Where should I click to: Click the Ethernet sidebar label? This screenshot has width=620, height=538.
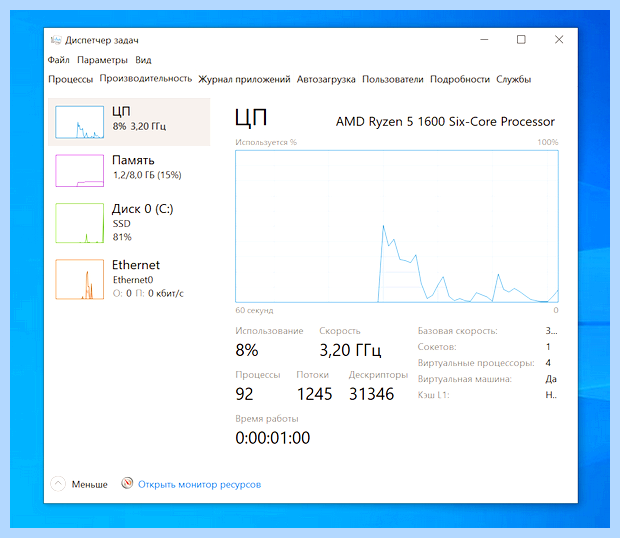click(x=136, y=265)
